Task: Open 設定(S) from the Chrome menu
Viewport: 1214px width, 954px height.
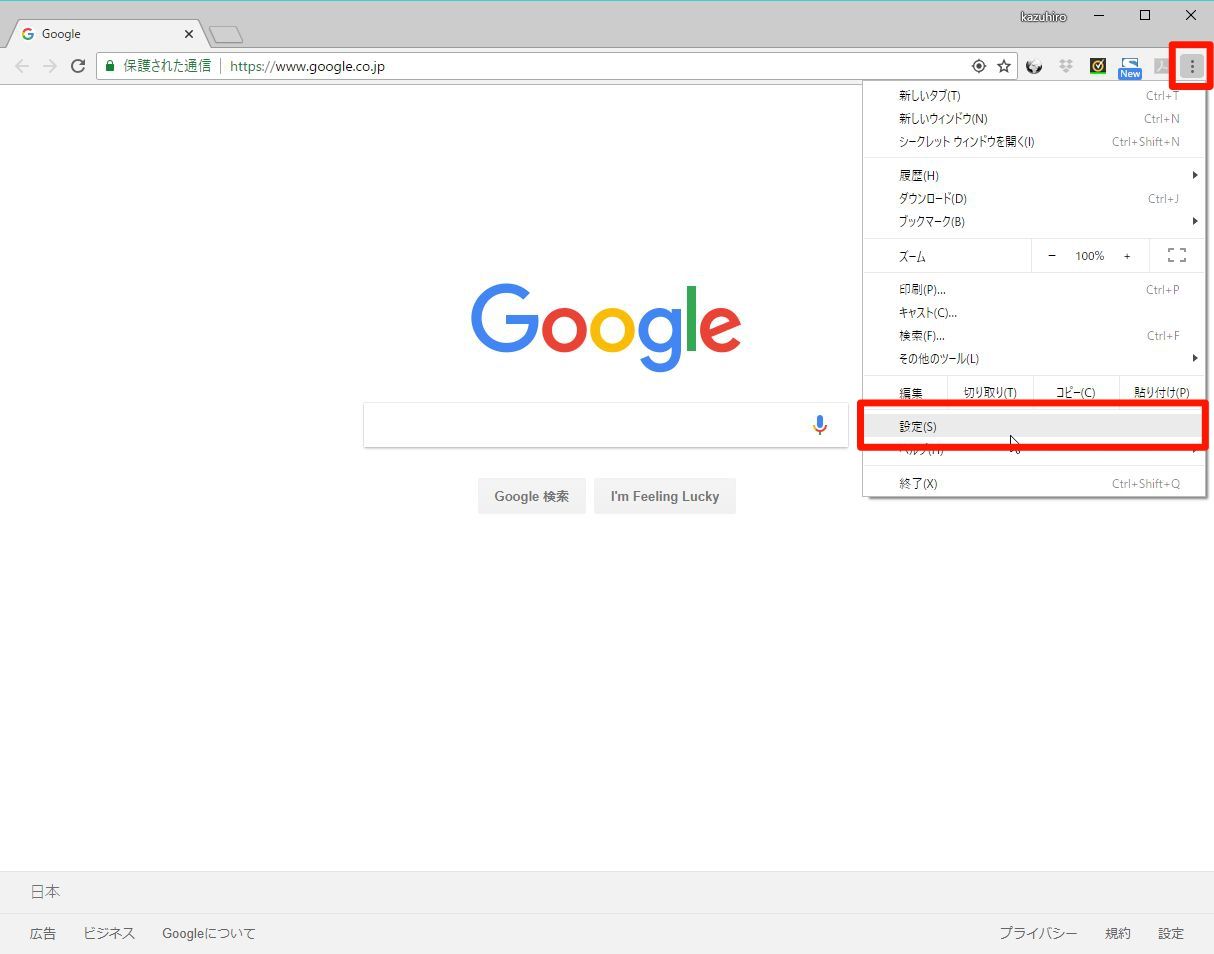Action: point(1035,427)
